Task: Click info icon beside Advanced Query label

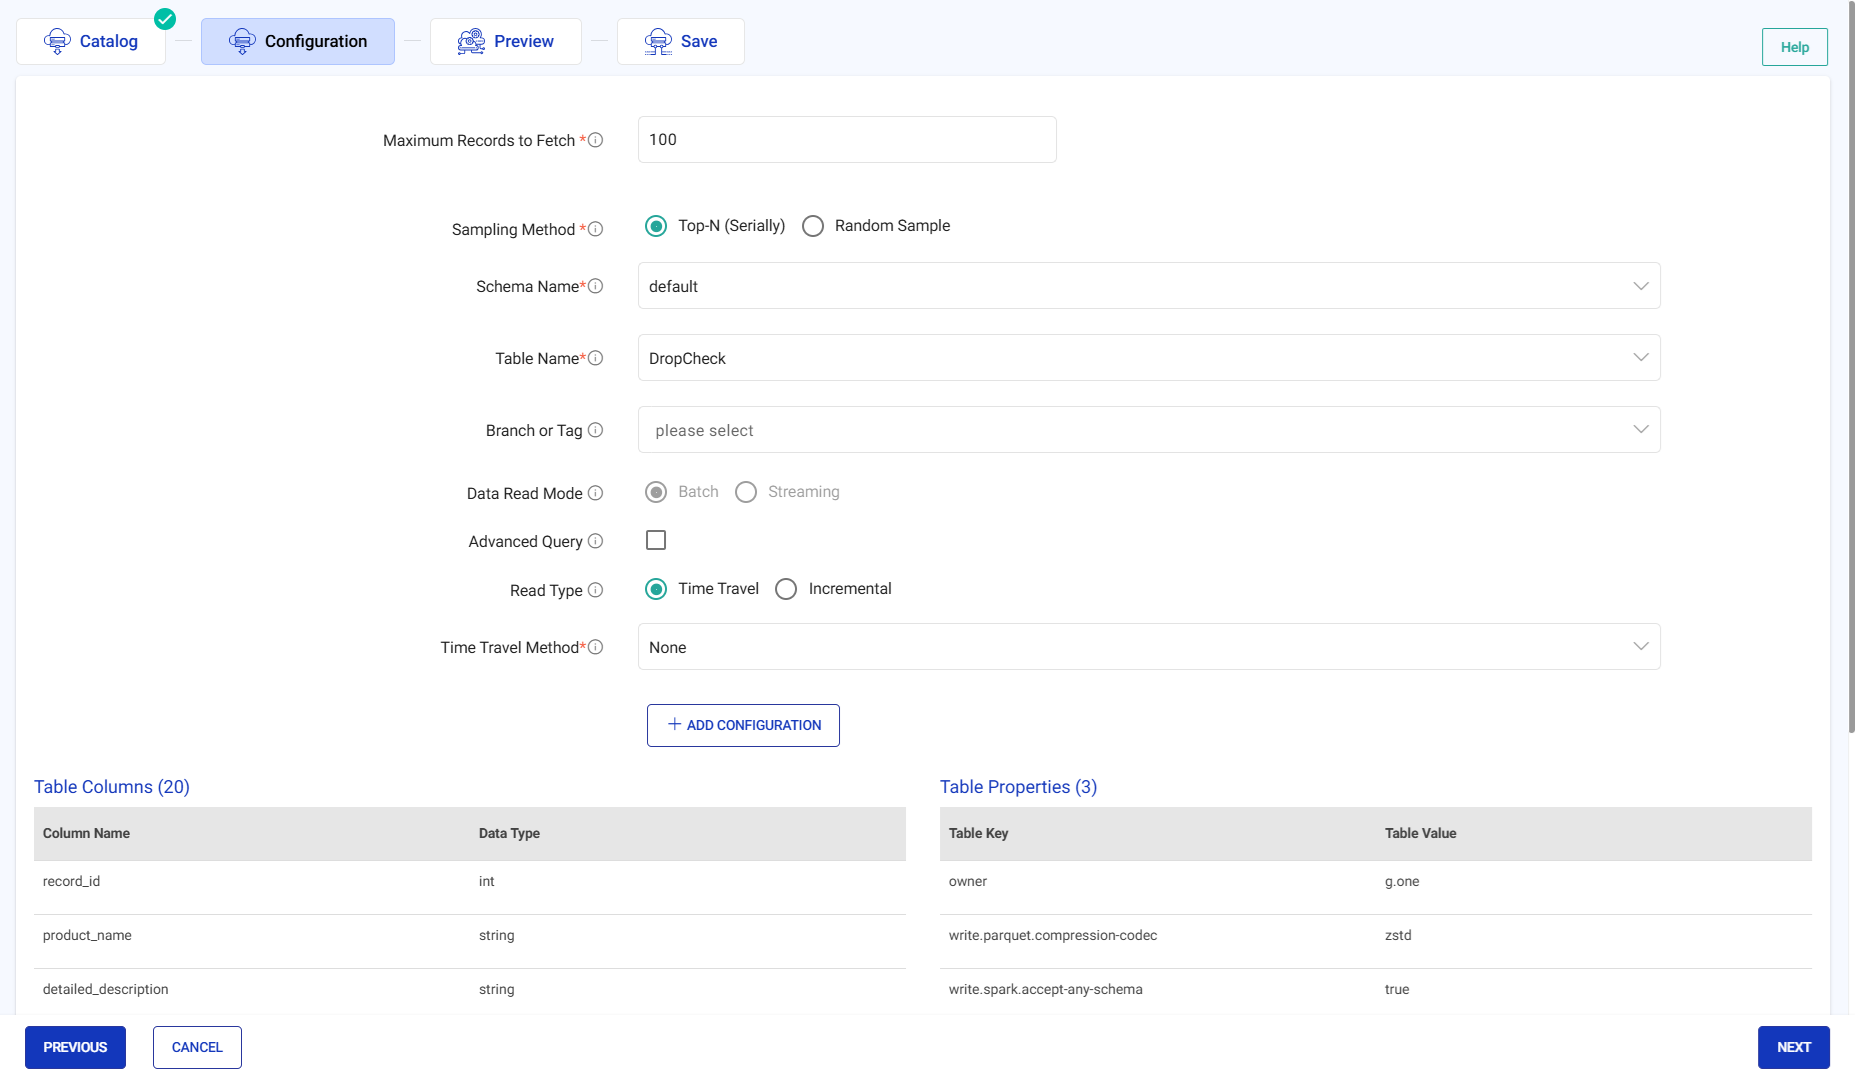Action: coord(595,541)
